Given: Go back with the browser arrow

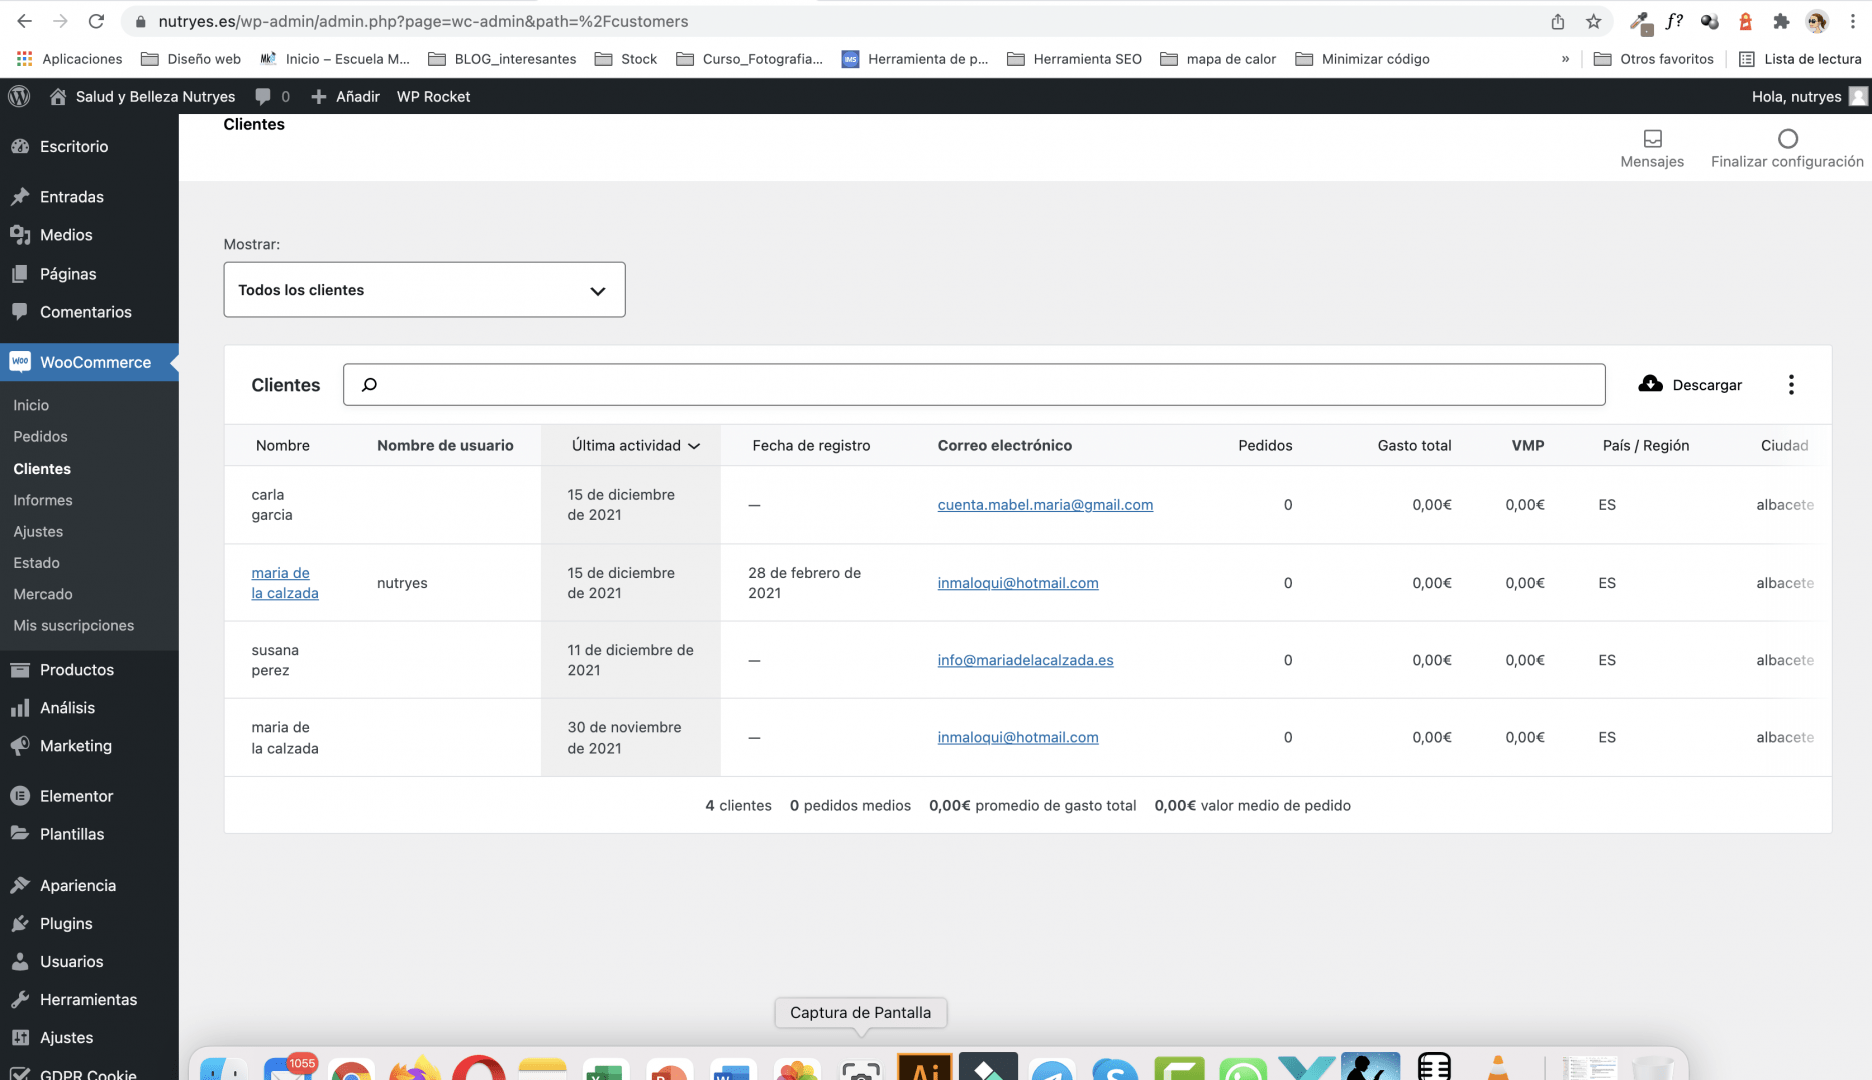Looking at the screenshot, I should tap(24, 21).
